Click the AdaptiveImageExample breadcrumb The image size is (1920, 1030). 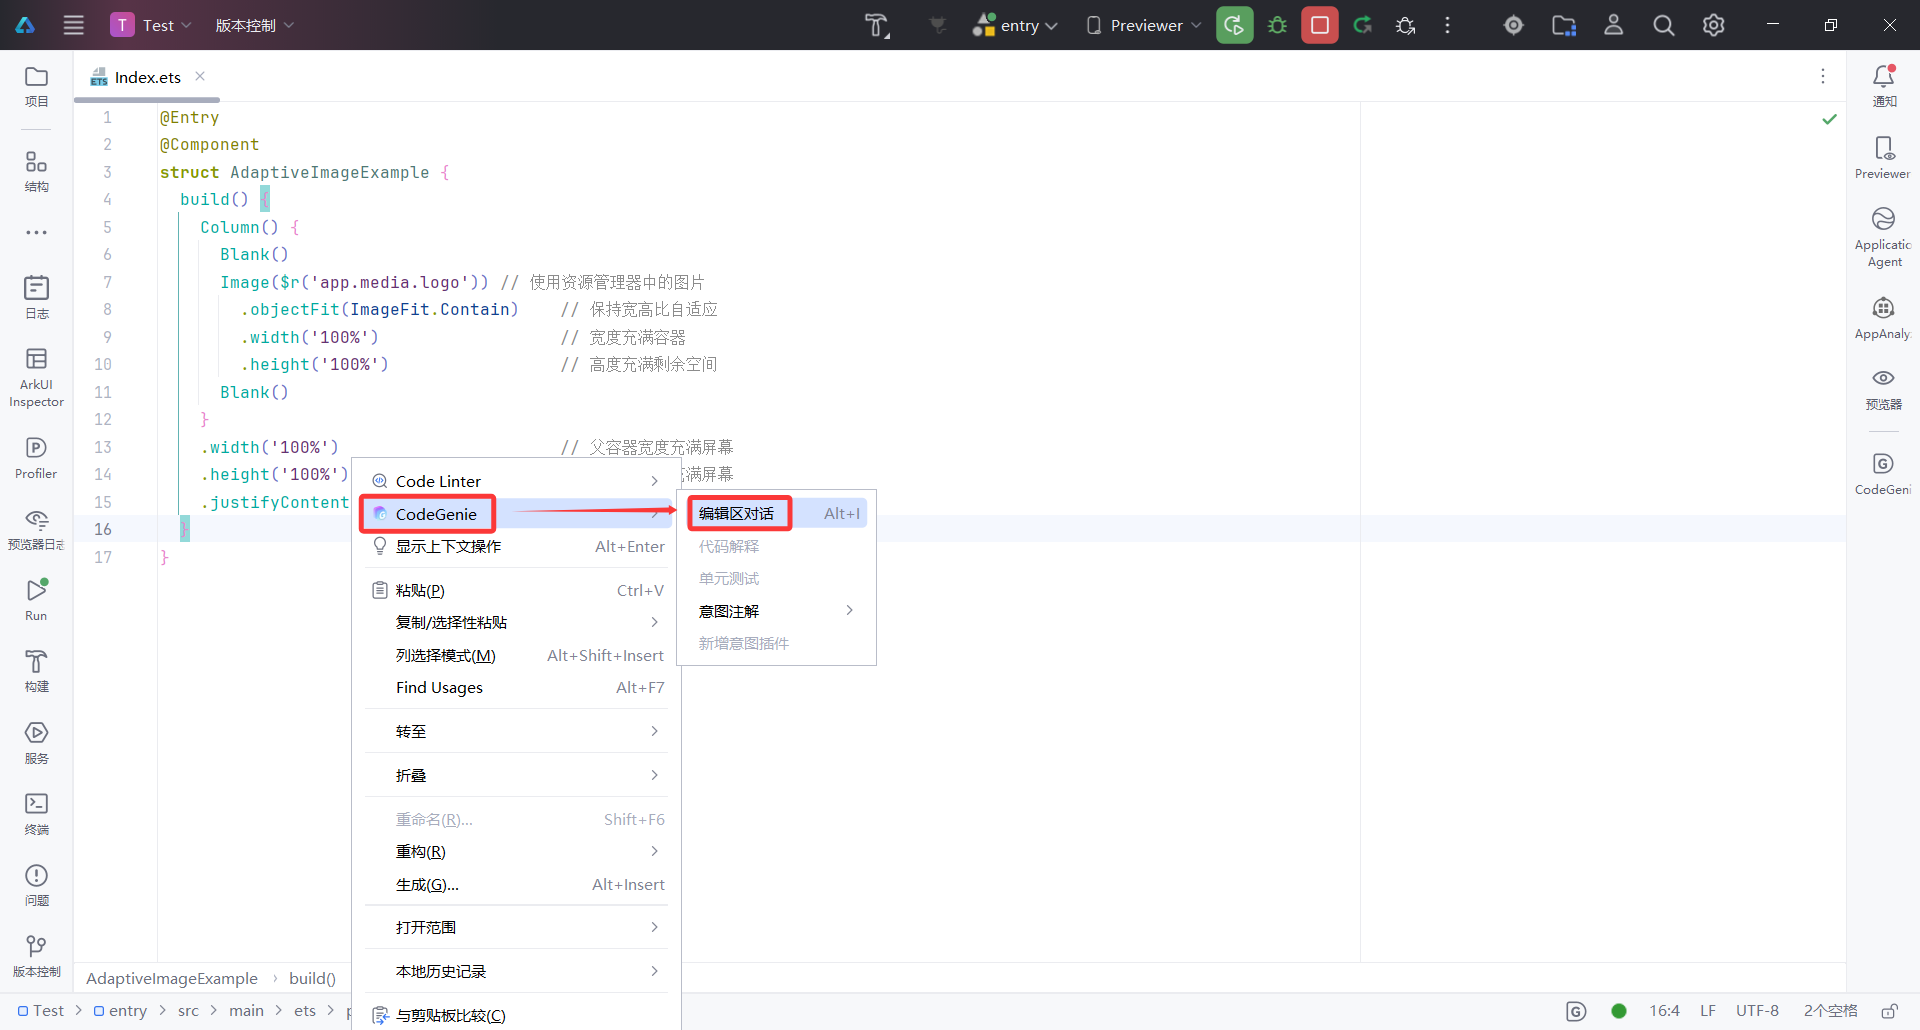tap(172, 978)
